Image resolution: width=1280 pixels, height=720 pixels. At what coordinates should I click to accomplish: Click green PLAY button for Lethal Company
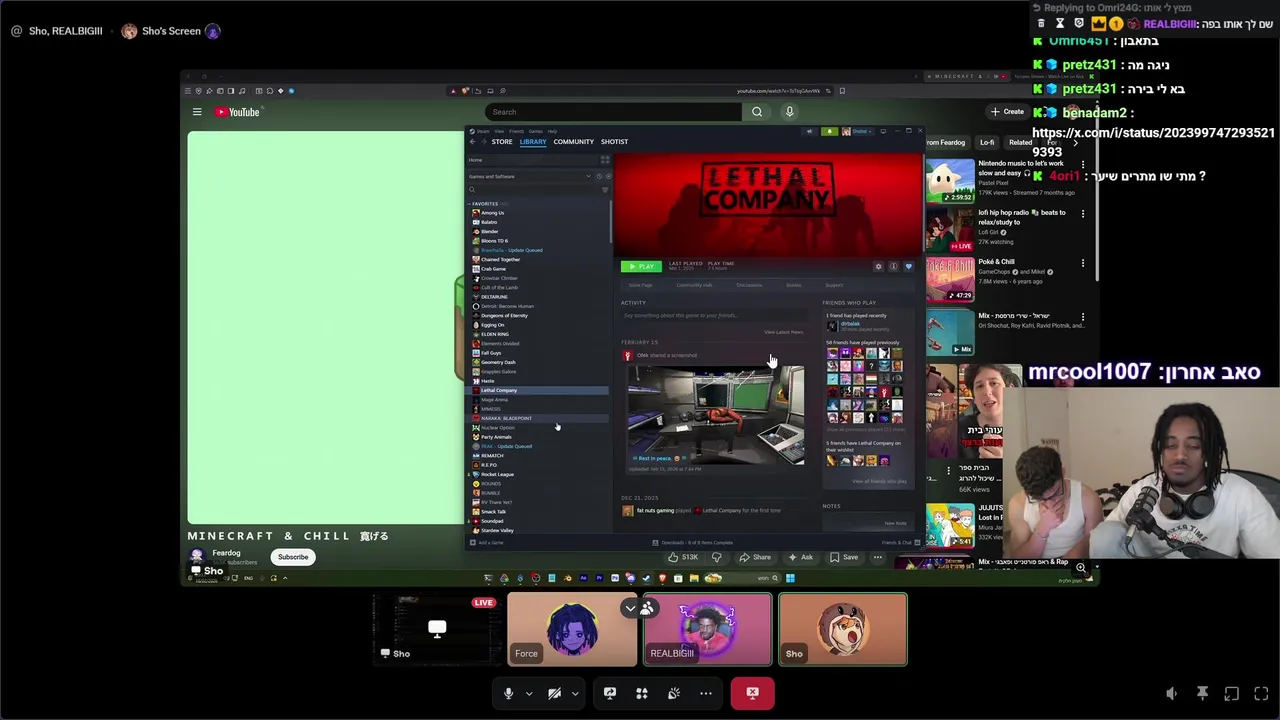pyautogui.click(x=641, y=266)
